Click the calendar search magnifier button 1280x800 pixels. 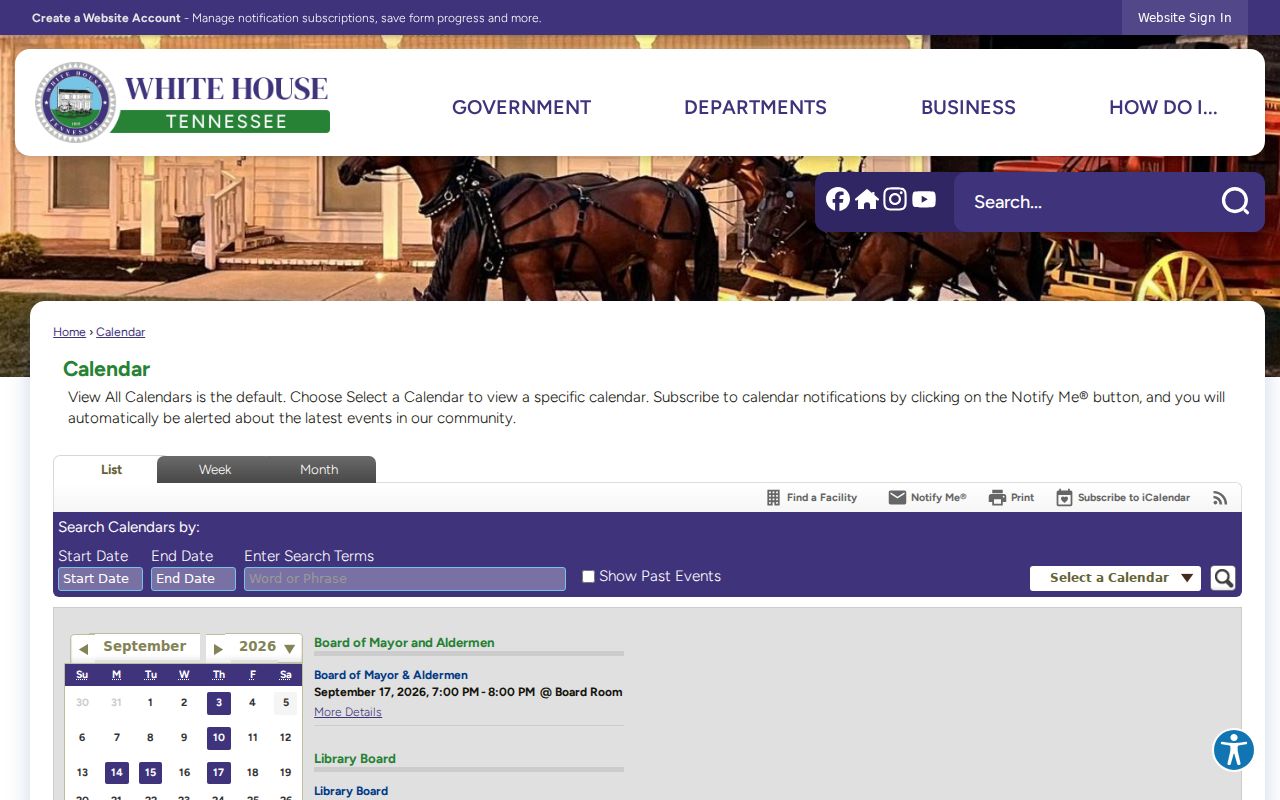[1223, 578]
